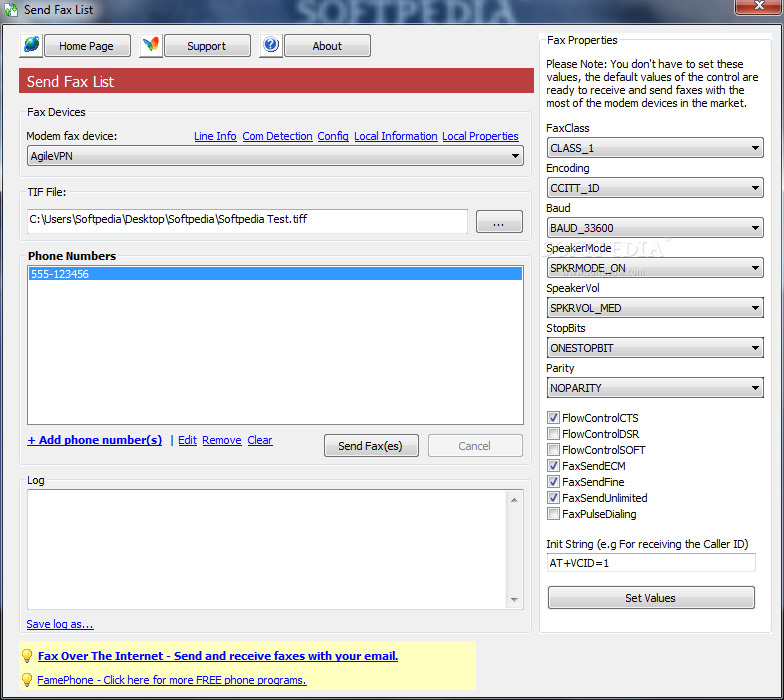
Task: Click the lightbulb icon next to FamePhone
Action: tap(28, 680)
